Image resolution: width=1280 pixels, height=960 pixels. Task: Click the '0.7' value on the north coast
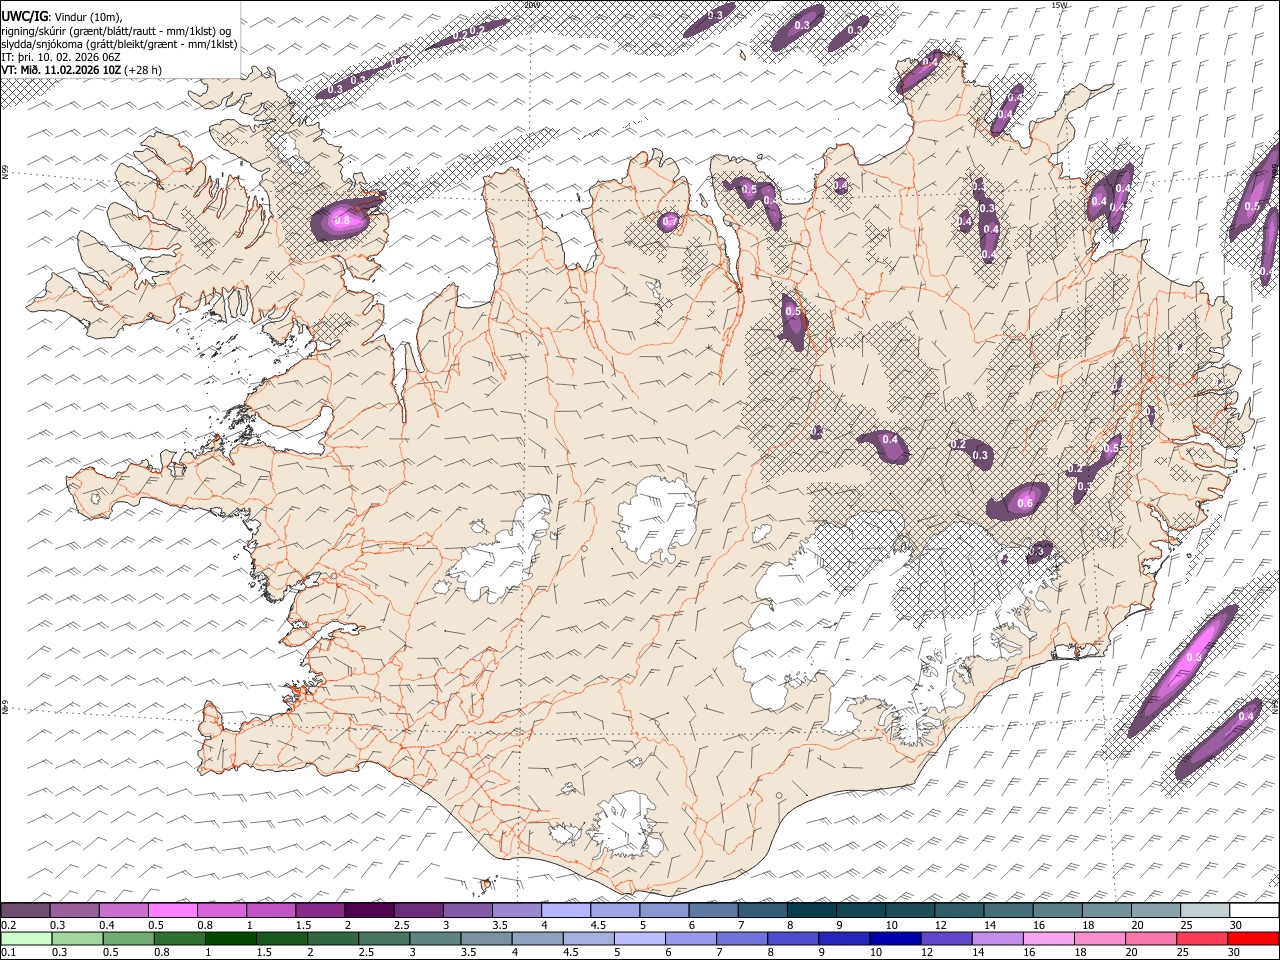[x=669, y=221]
